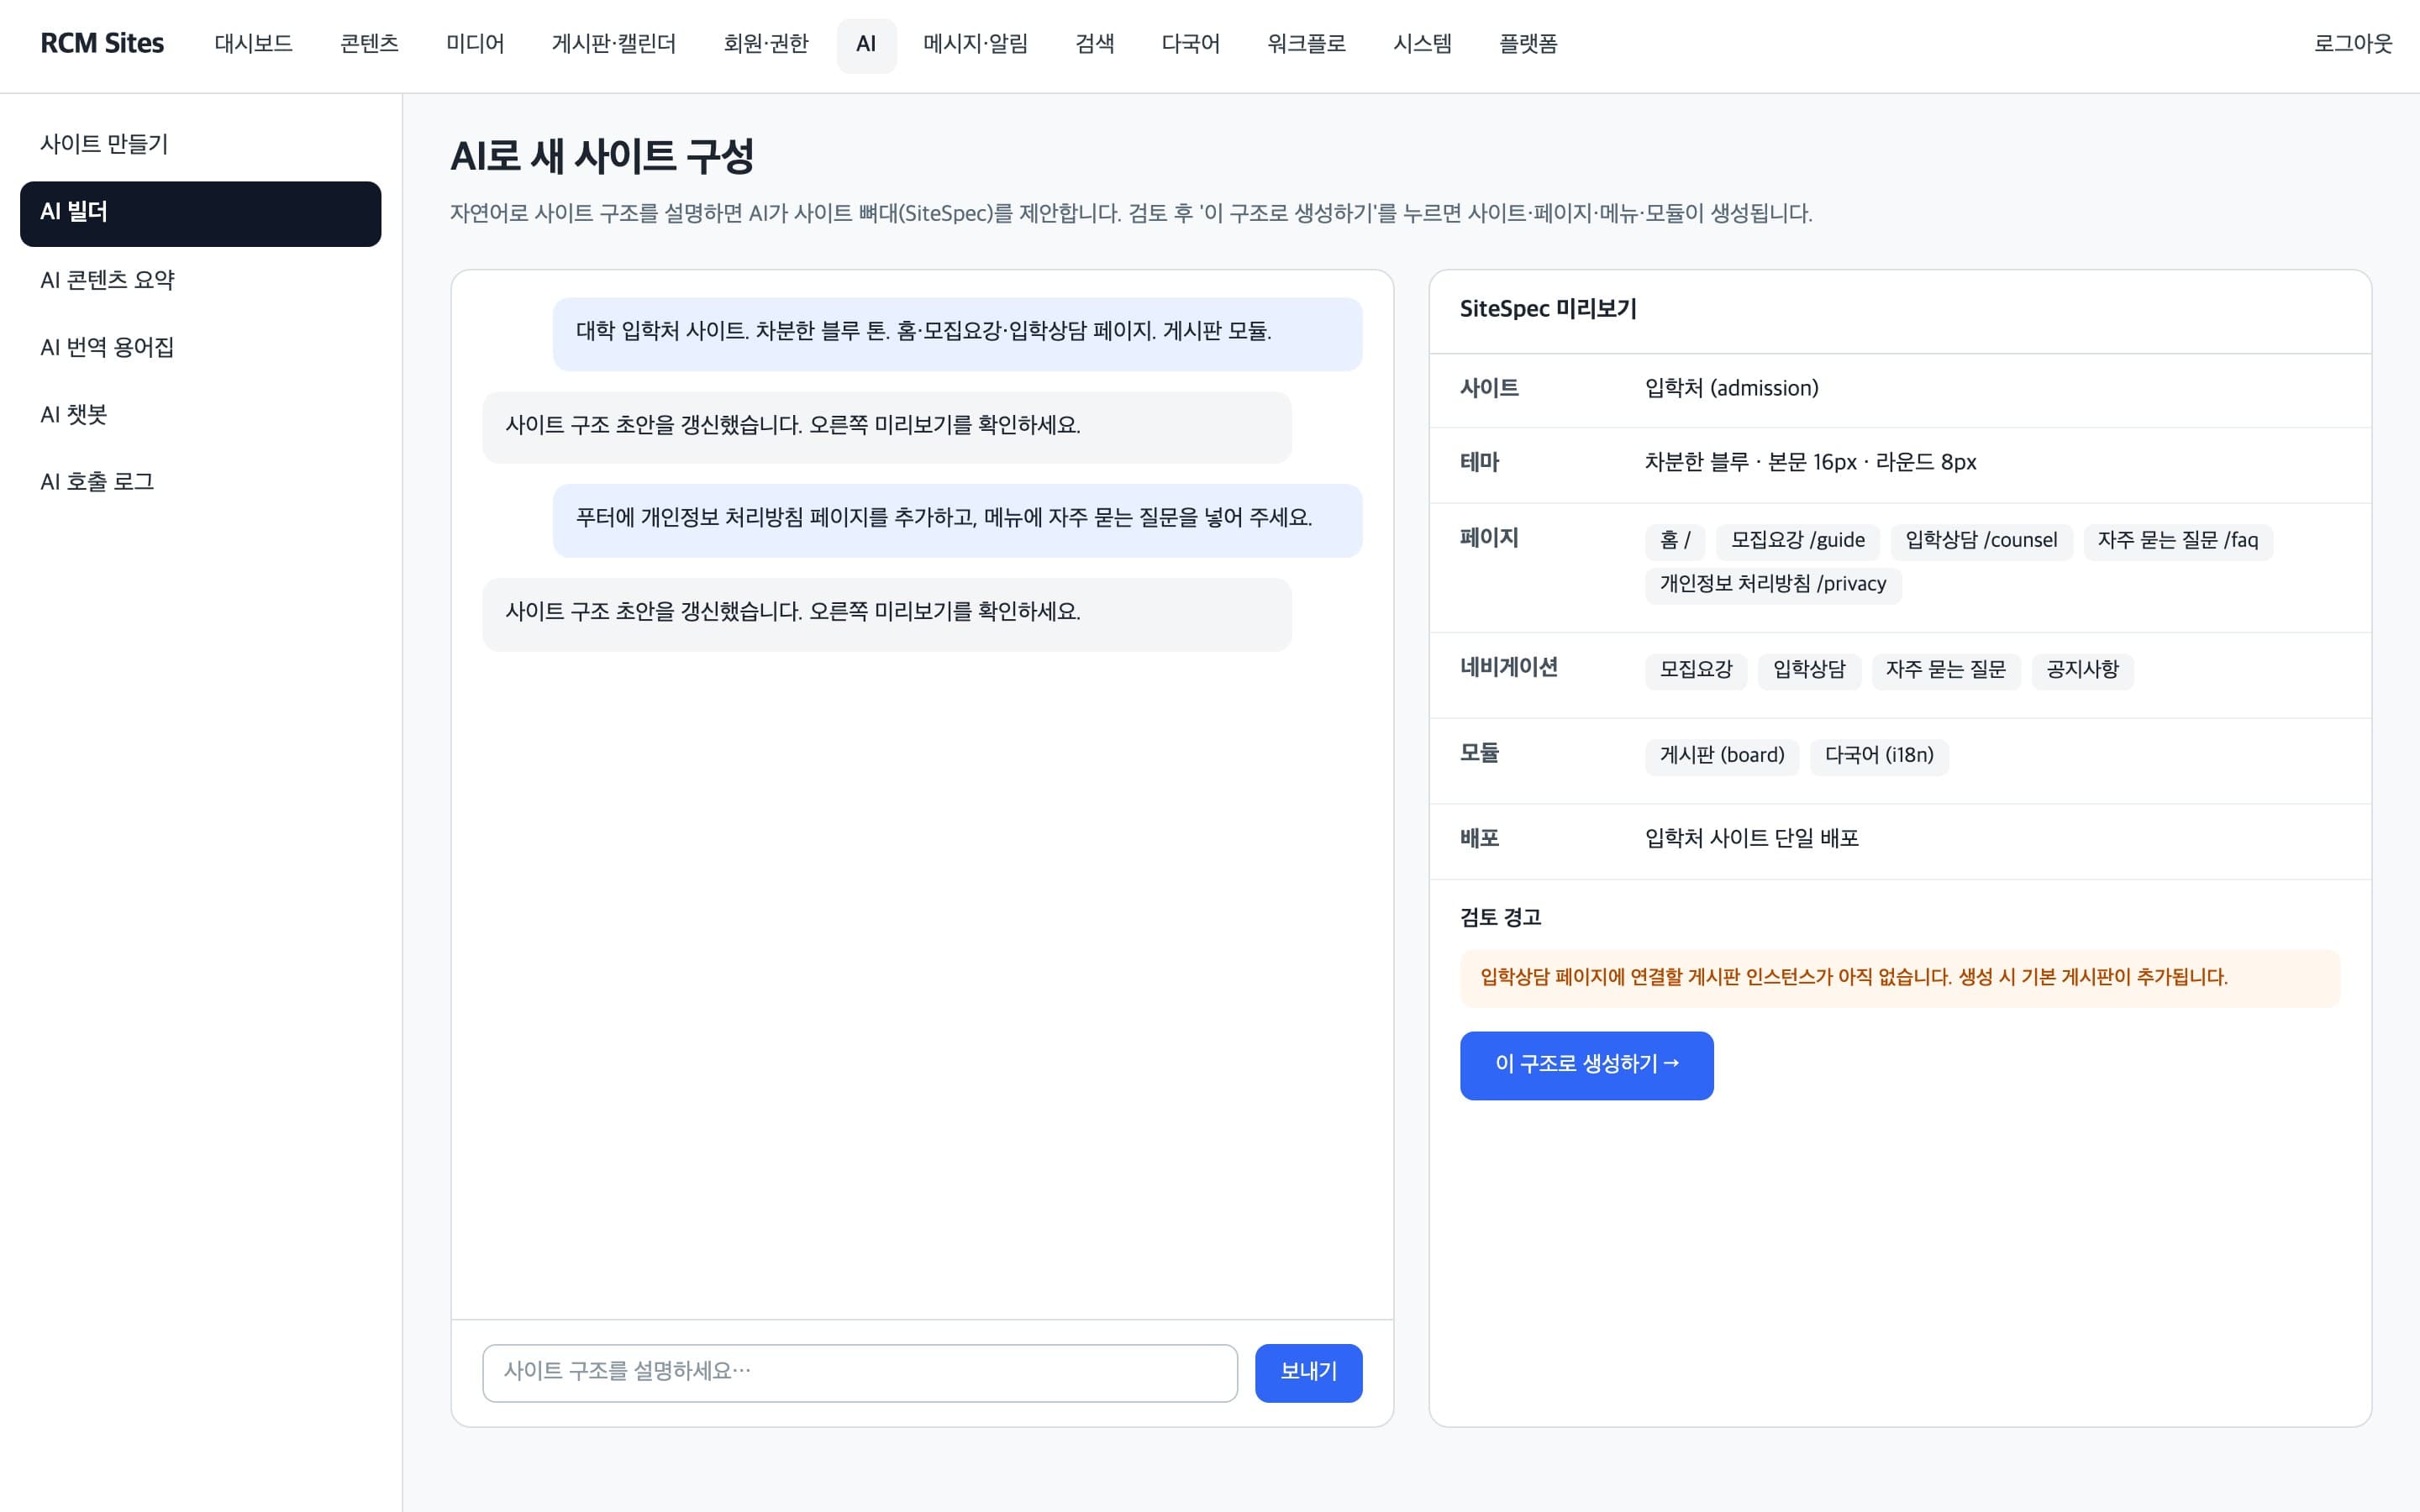View AI 호출 로그 in the sidebar
Image resolution: width=2420 pixels, height=1512 pixels.
(200, 482)
